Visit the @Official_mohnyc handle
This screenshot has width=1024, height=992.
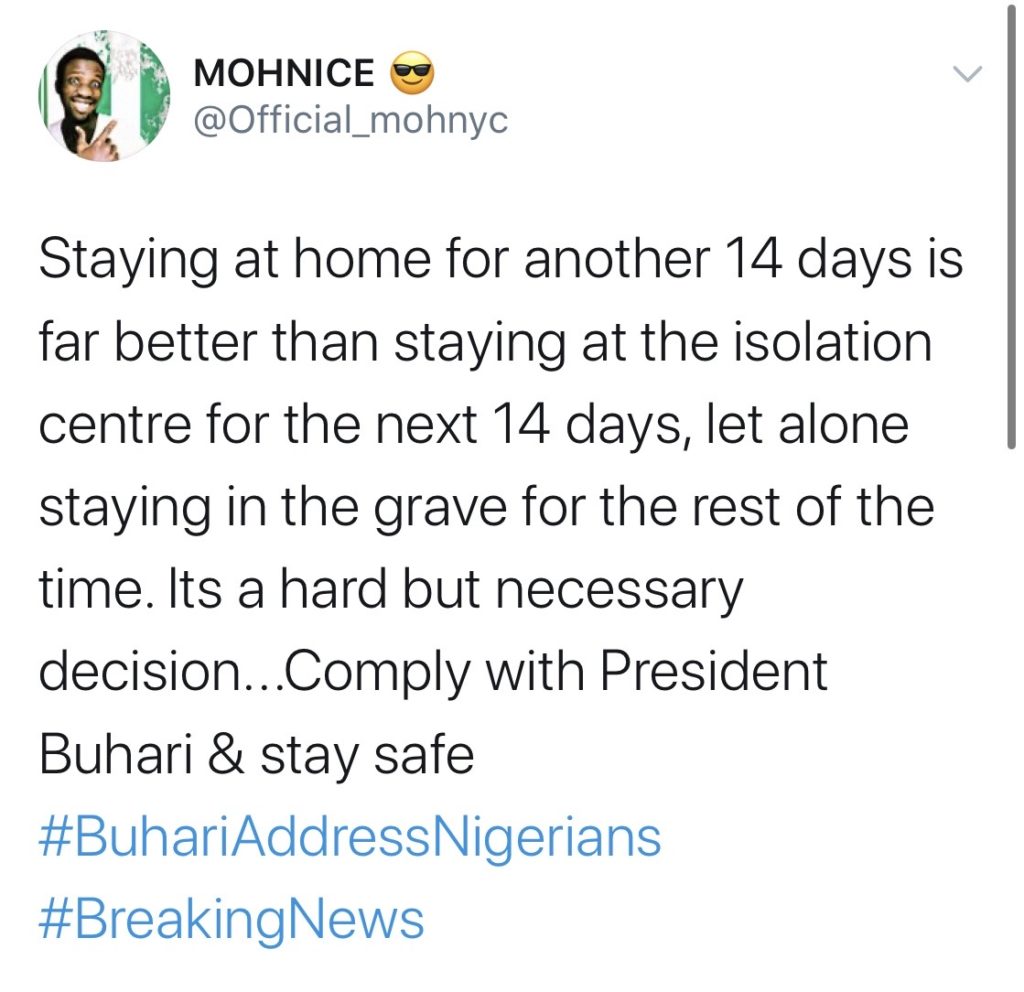[x=350, y=120]
